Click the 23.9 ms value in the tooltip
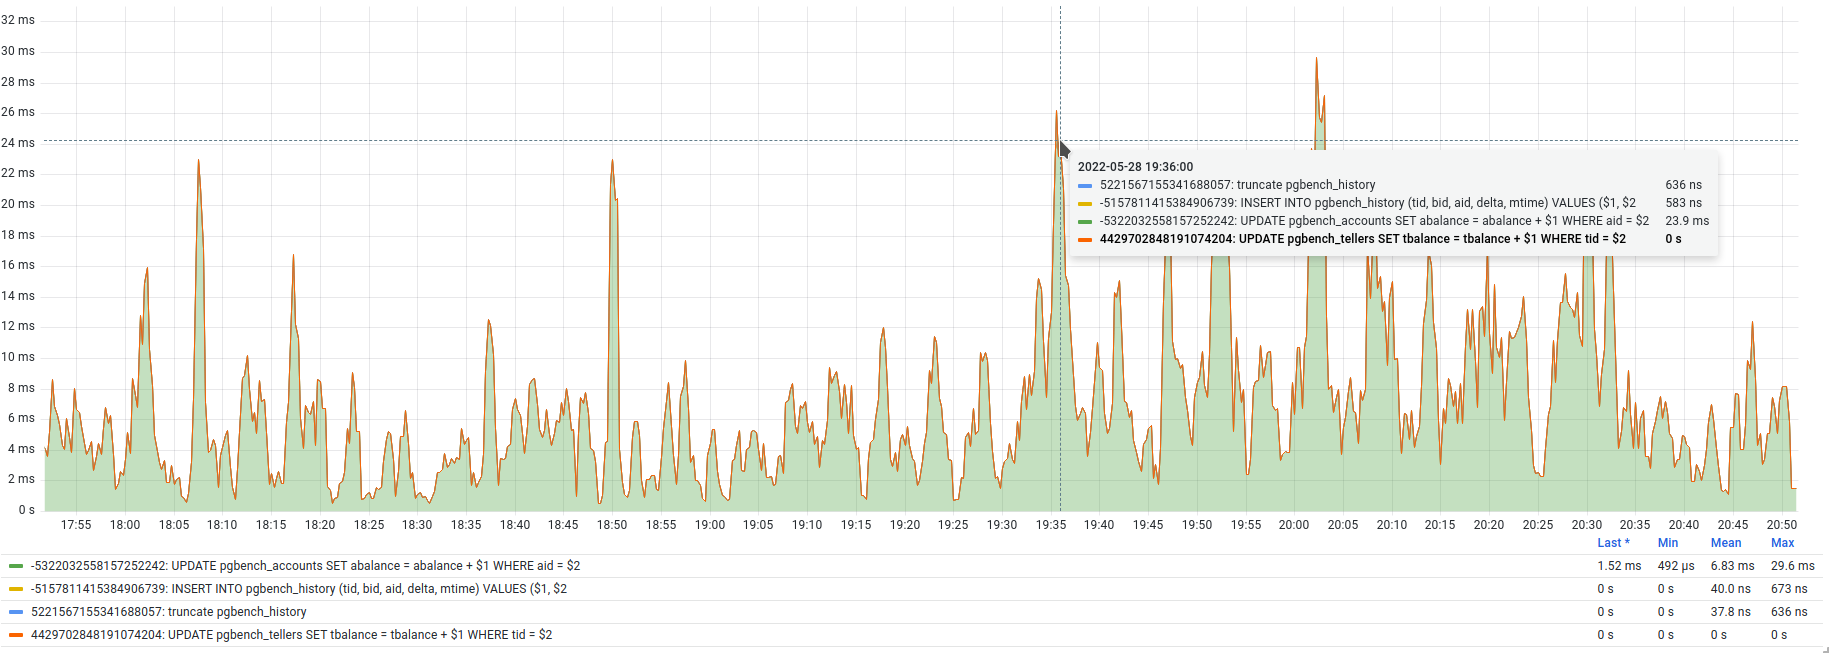 pos(1687,221)
